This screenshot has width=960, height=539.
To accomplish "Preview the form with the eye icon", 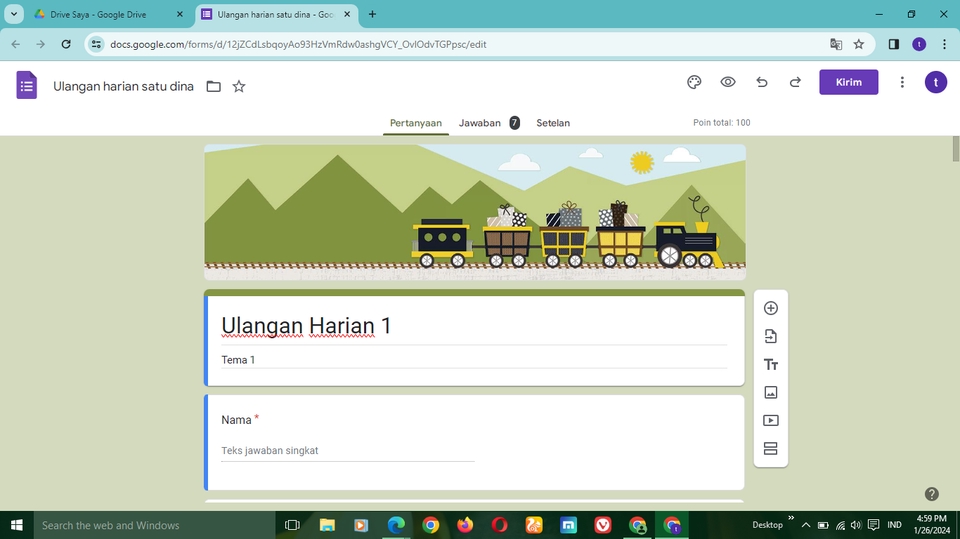I will [727, 82].
